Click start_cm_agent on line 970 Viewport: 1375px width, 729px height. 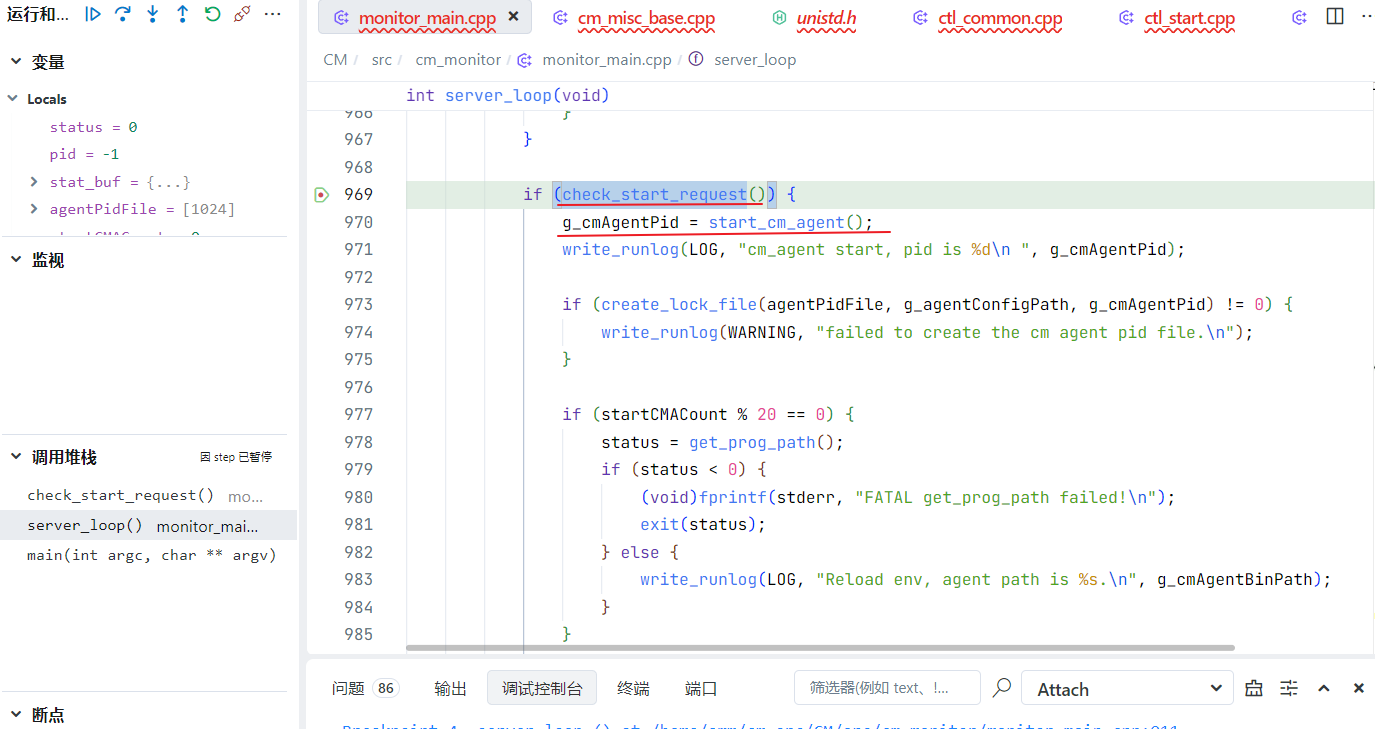point(776,222)
